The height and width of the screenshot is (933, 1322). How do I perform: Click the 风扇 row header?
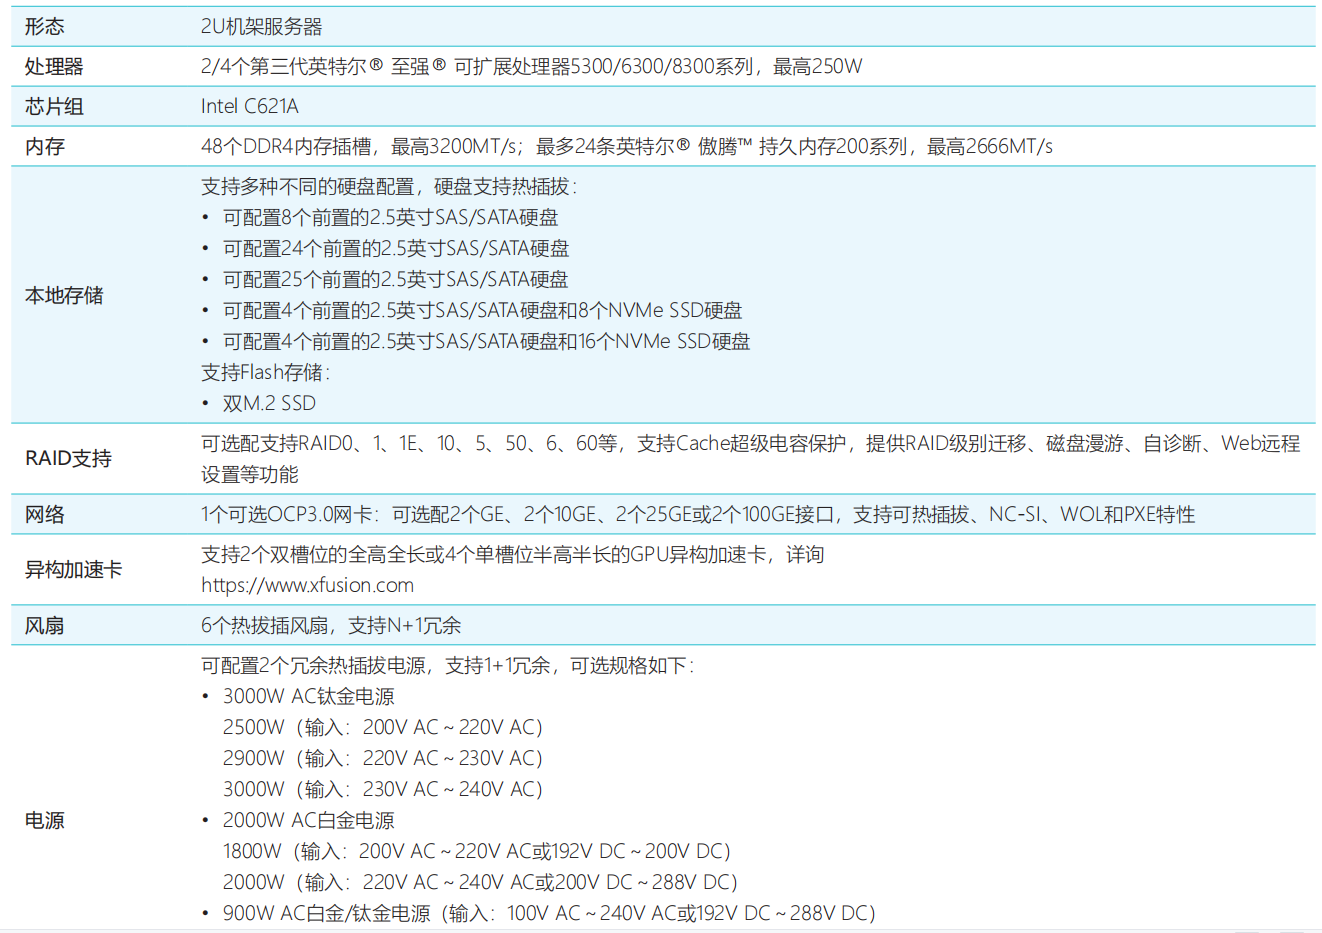point(45,626)
